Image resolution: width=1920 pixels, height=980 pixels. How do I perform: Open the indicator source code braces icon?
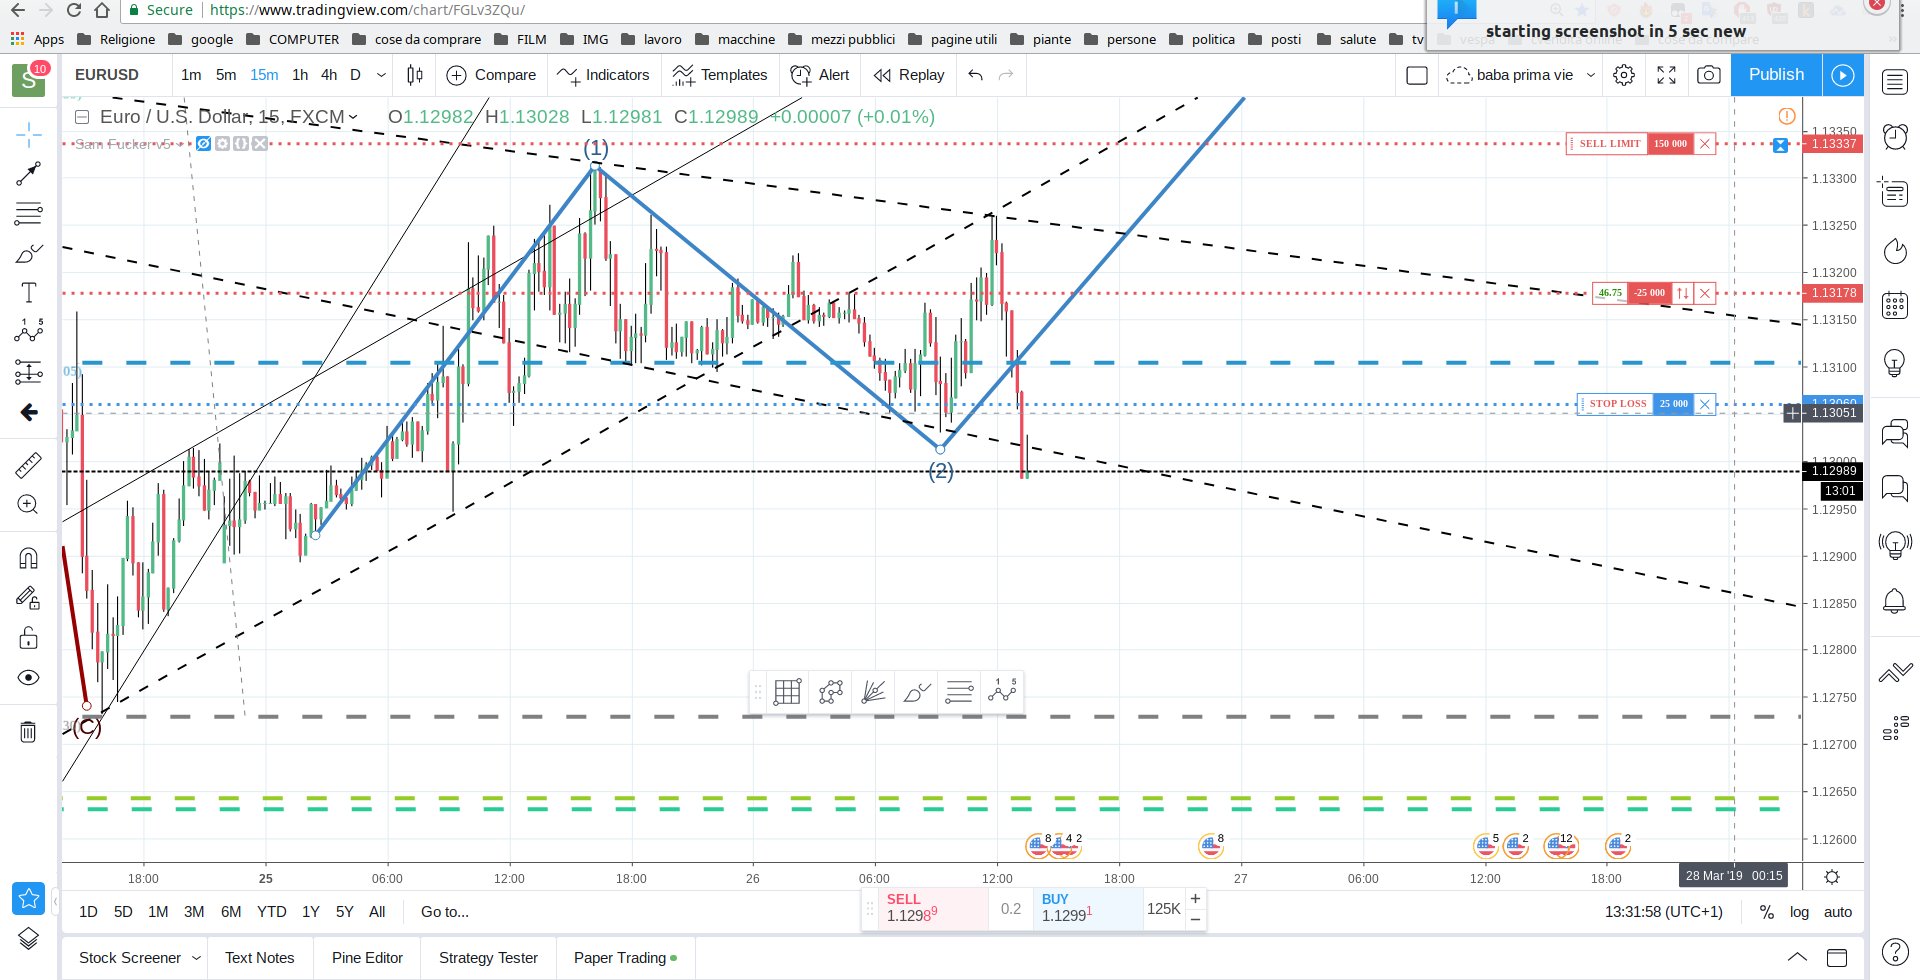tap(241, 144)
